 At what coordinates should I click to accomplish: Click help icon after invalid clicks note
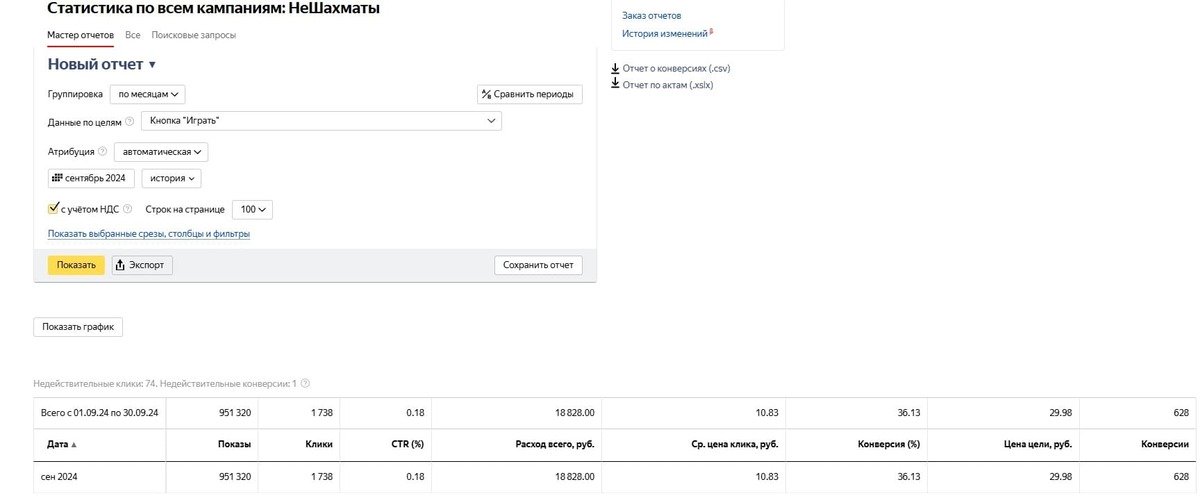(x=305, y=383)
